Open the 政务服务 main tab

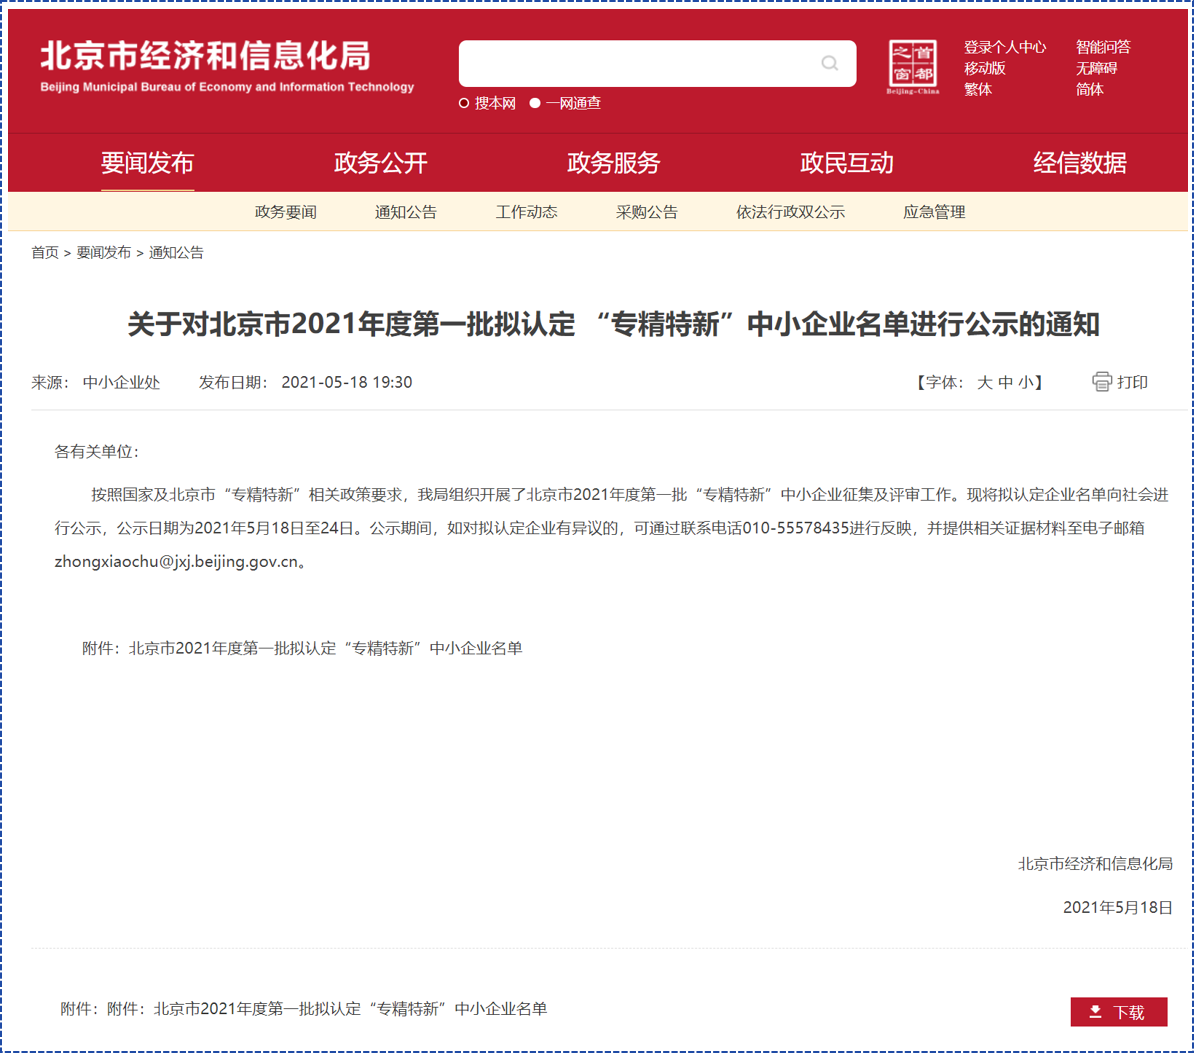(614, 163)
